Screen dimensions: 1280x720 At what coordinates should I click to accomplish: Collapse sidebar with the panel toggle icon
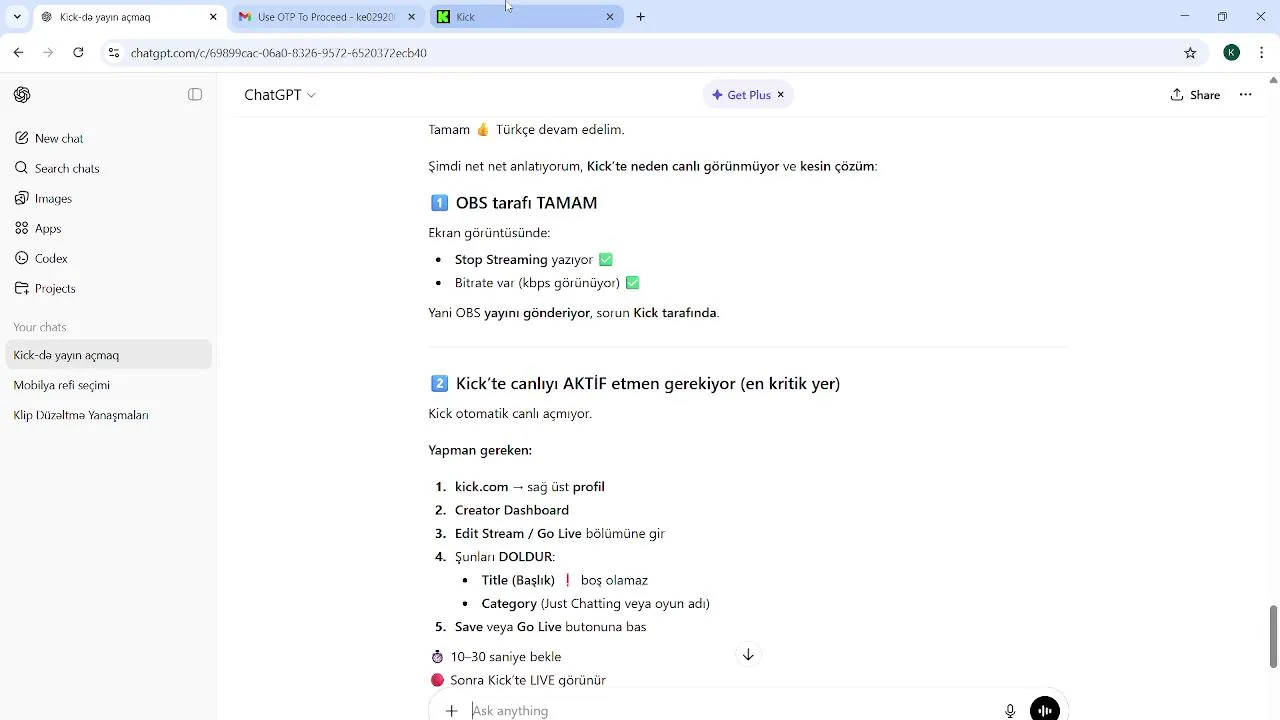(195, 95)
